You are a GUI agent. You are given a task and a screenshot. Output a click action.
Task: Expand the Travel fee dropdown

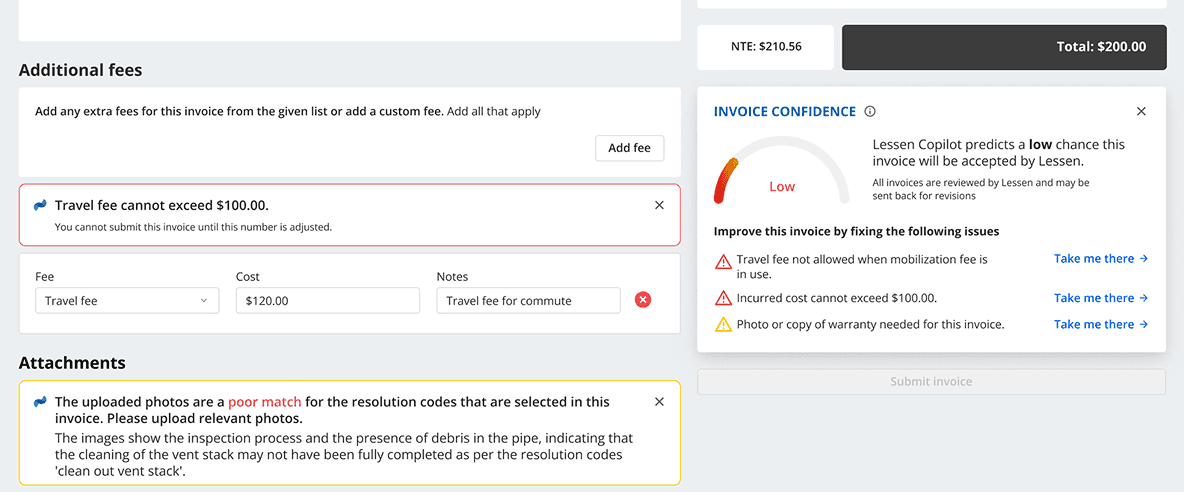[x=127, y=300]
